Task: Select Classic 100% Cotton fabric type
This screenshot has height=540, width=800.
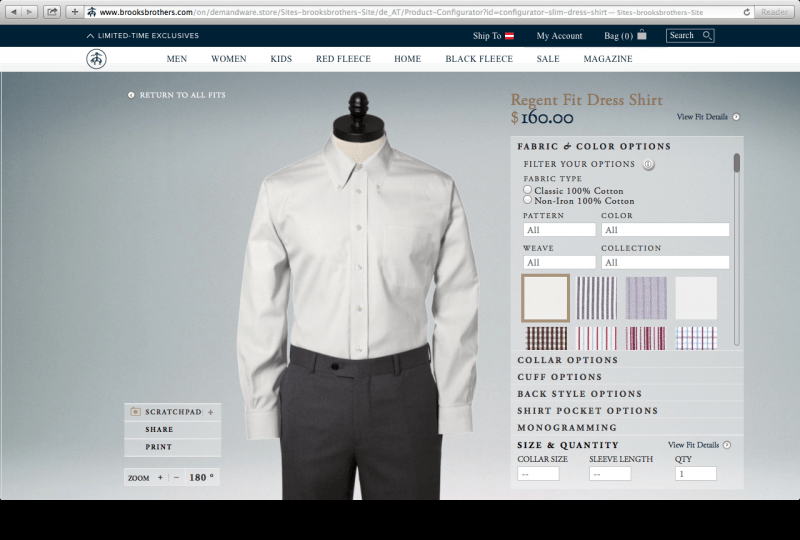Action: tap(528, 189)
